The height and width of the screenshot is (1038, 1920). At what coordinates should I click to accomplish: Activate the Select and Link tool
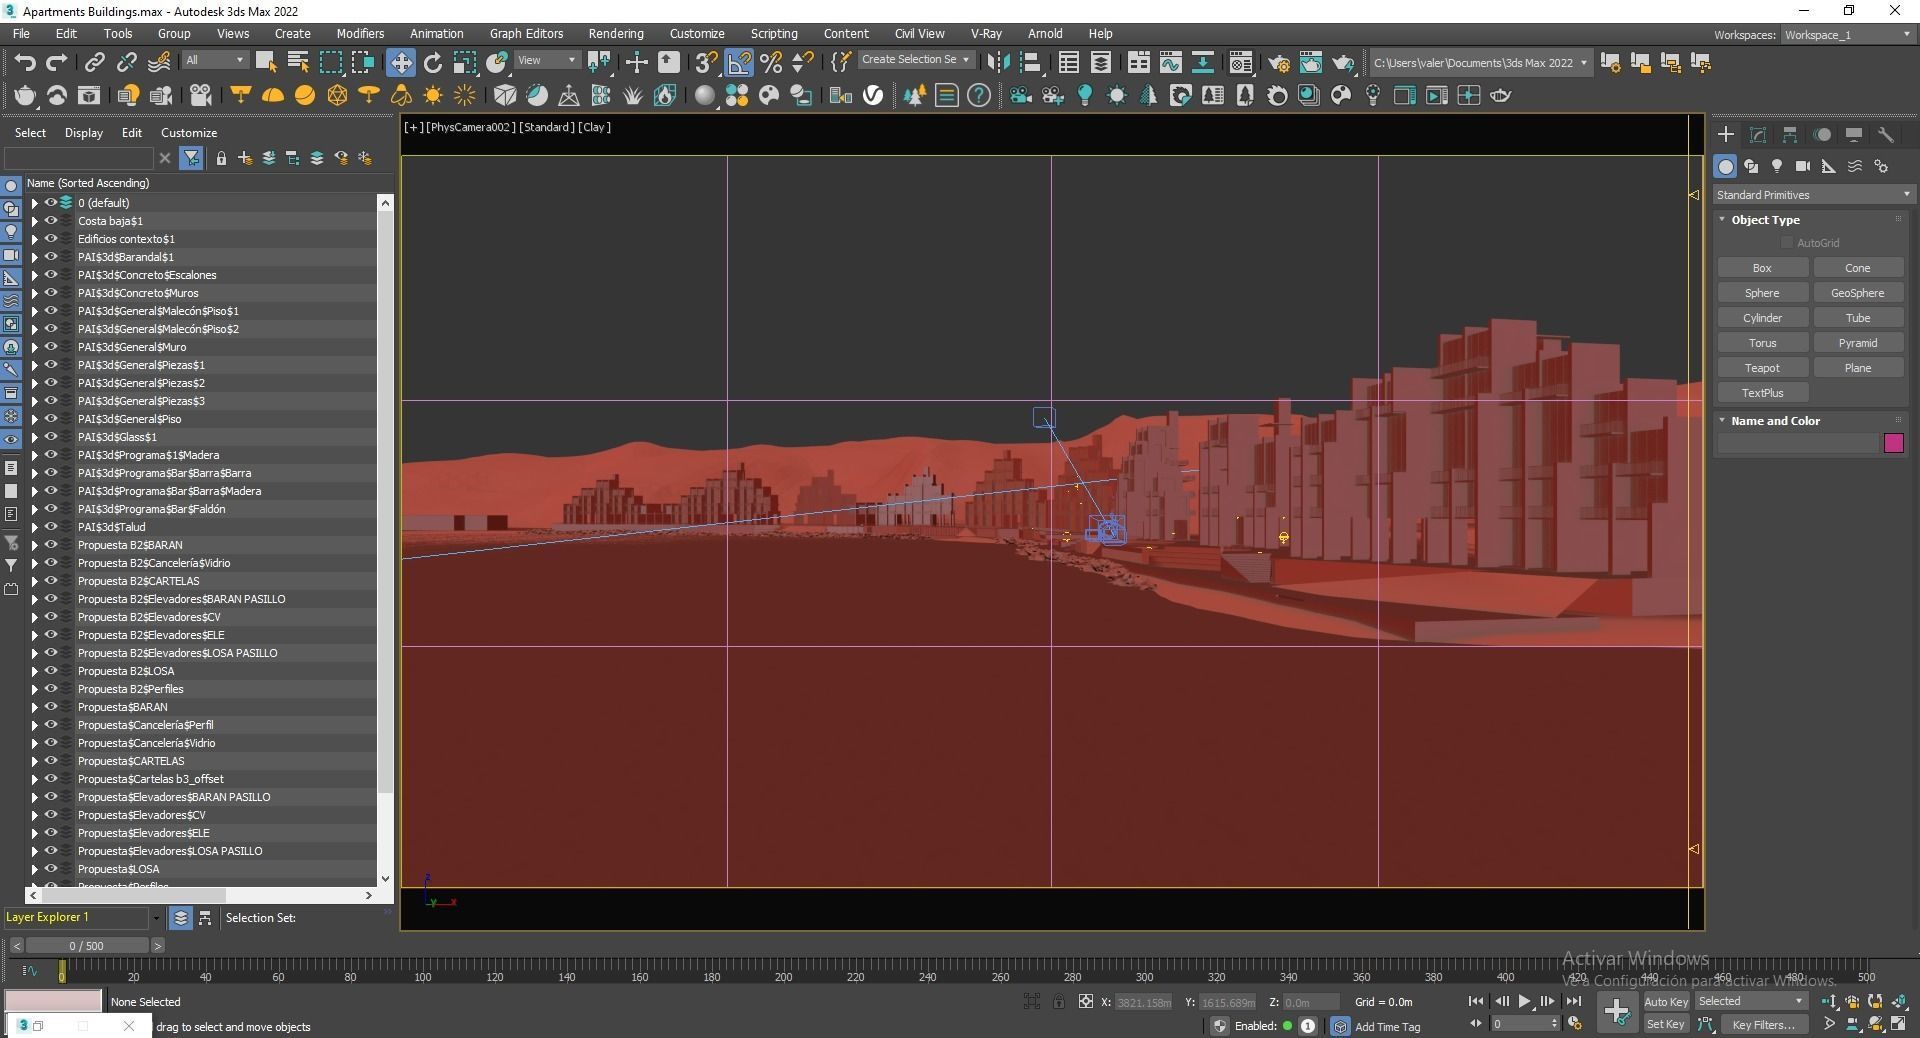(94, 62)
